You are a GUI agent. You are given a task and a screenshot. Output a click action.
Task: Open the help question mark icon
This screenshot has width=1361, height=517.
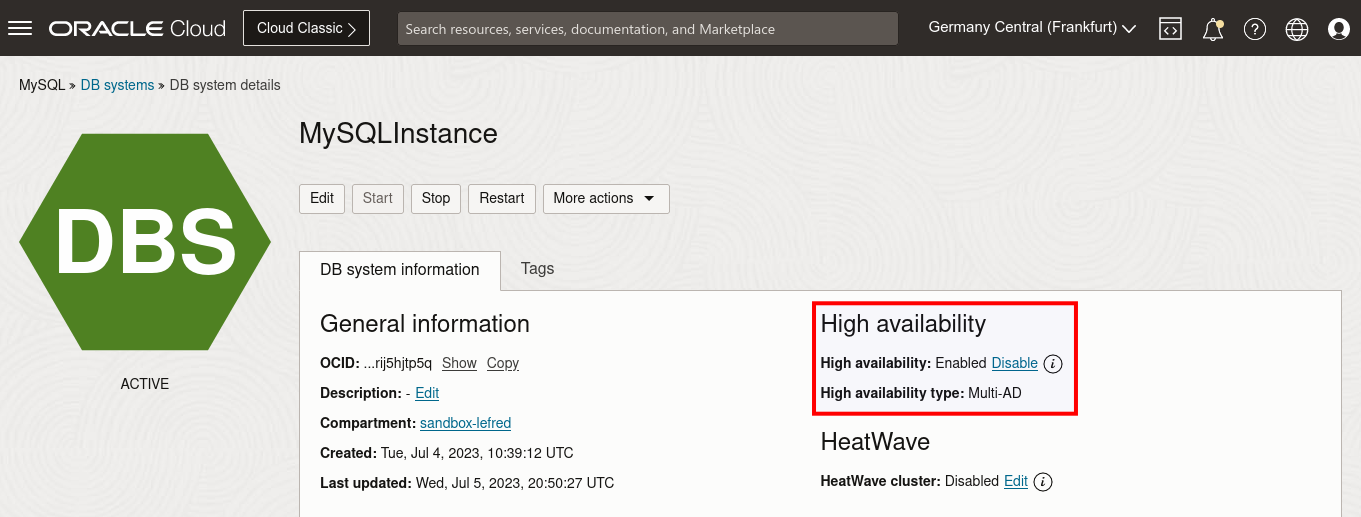pyautogui.click(x=1255, y=29)
